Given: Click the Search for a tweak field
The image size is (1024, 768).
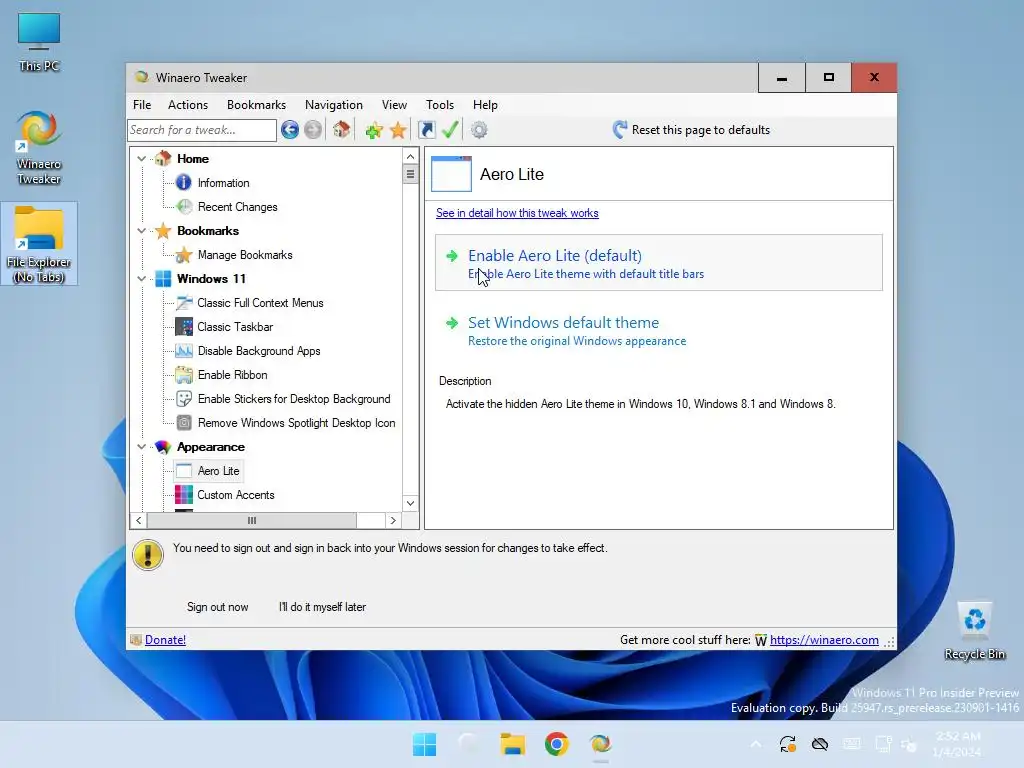Looking at the screenshot, I should (202, 130).
